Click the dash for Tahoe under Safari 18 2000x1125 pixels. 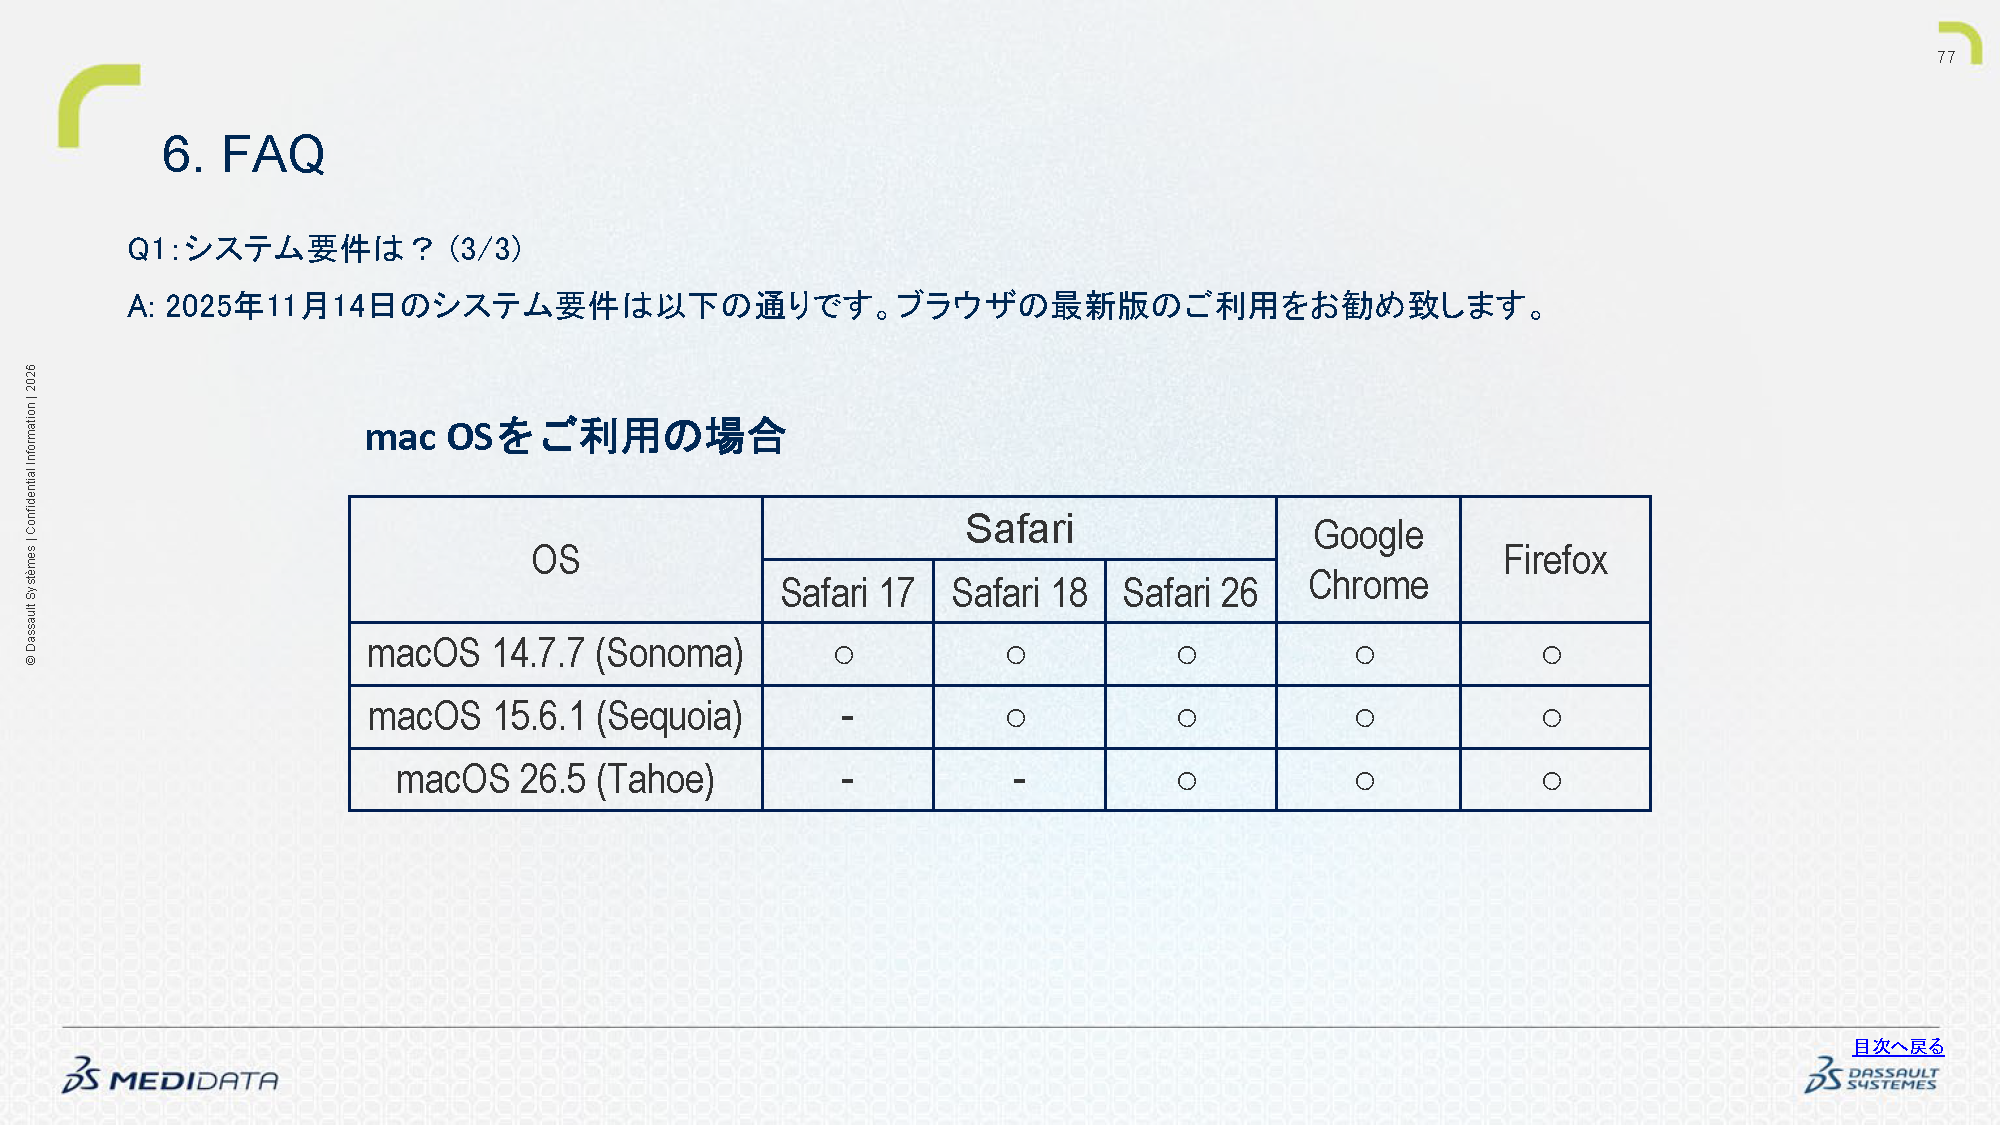(x=1019, y=780)
